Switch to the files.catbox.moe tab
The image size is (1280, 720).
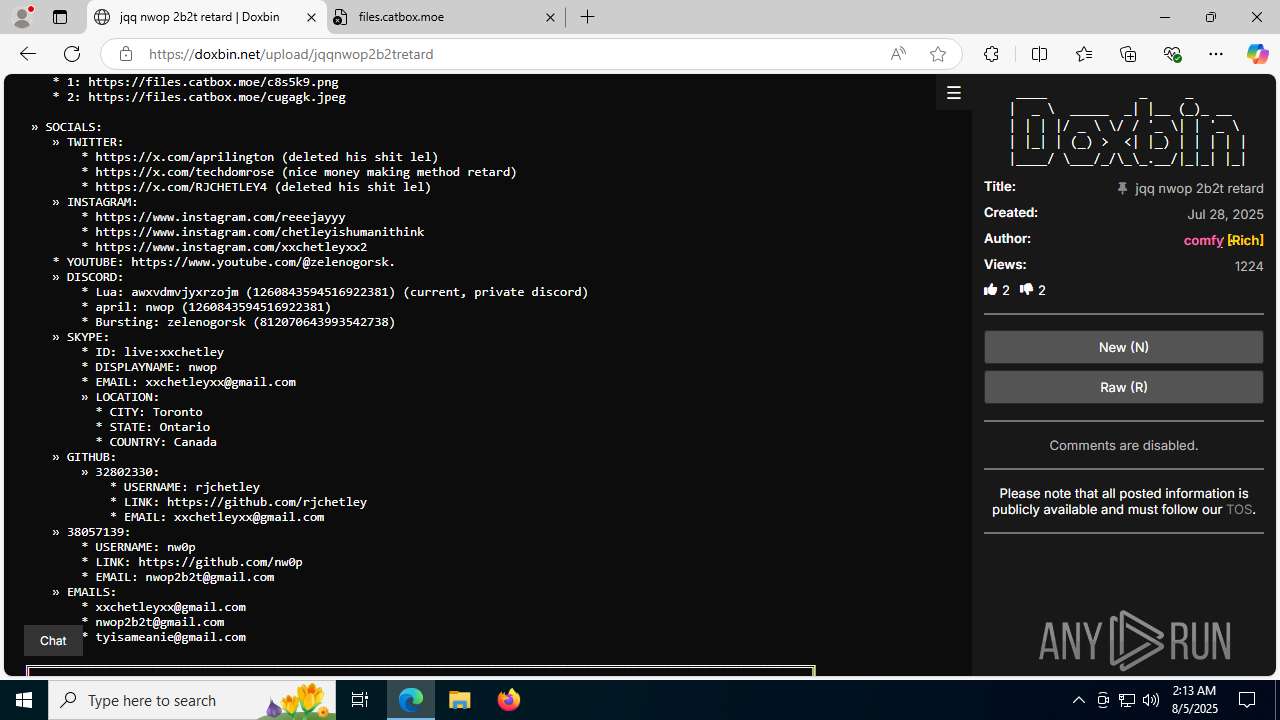tap(445, 17)
